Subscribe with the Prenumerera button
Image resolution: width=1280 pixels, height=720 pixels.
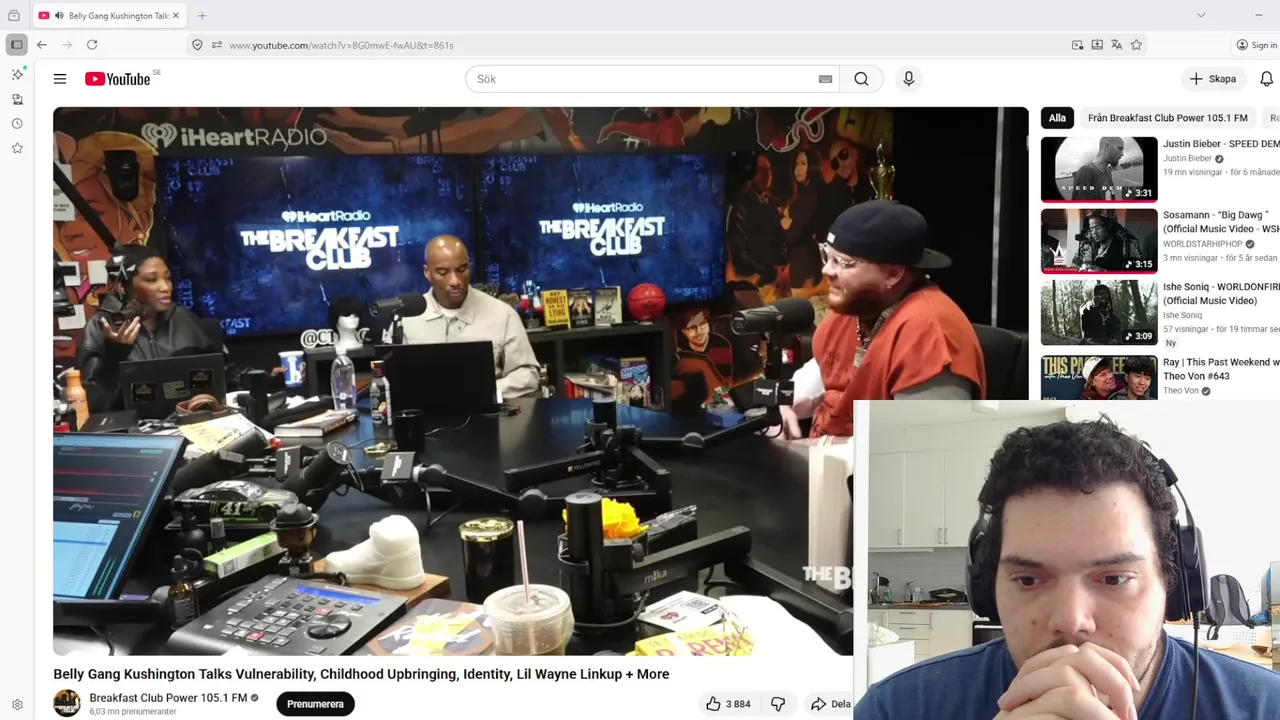tap(315, 704)
